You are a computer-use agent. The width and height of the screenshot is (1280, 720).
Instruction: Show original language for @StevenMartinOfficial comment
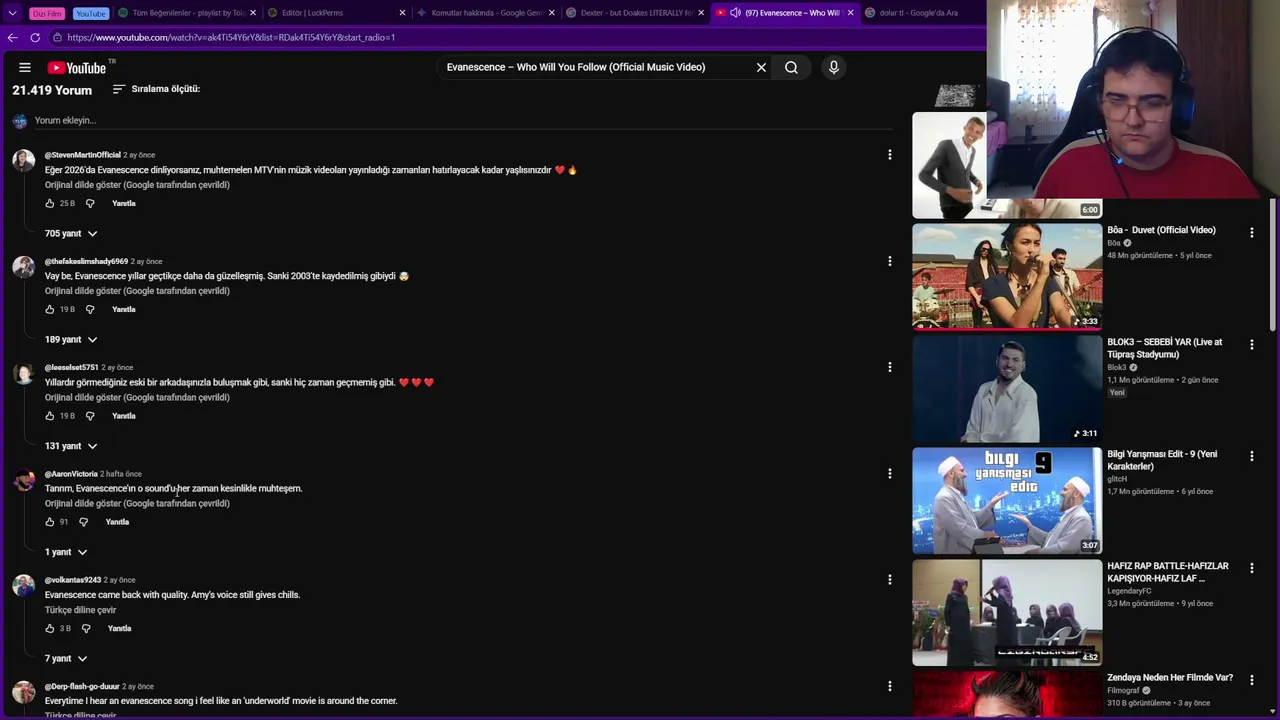point(137,185)
